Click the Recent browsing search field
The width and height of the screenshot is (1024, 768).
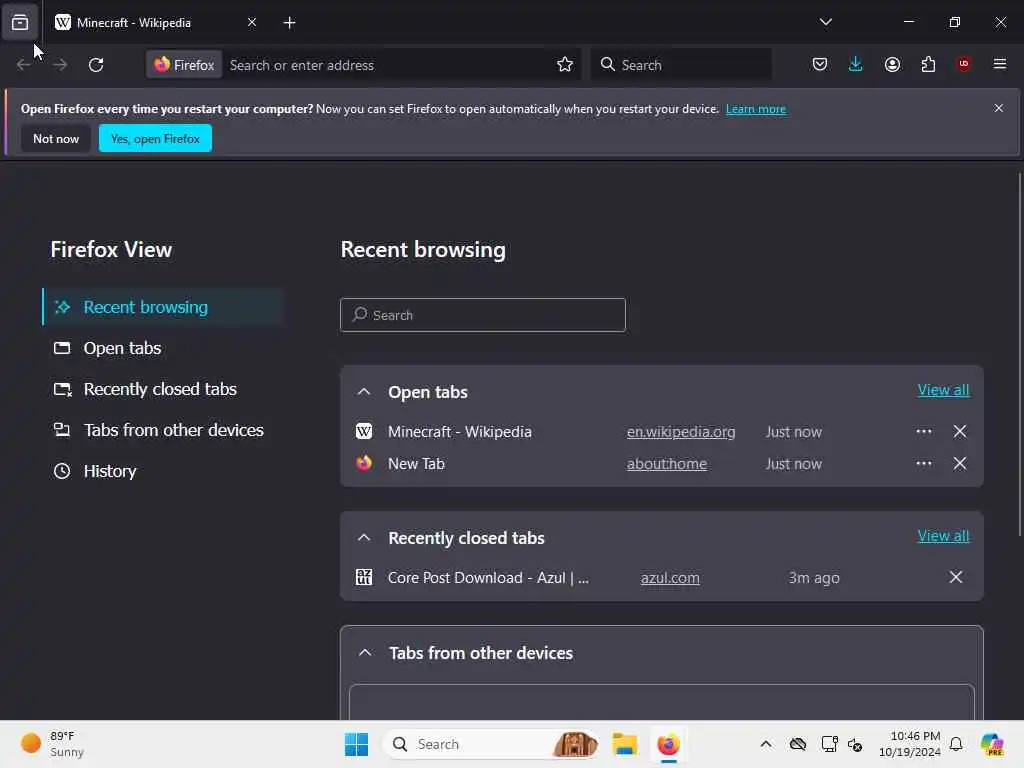point(483,315)
